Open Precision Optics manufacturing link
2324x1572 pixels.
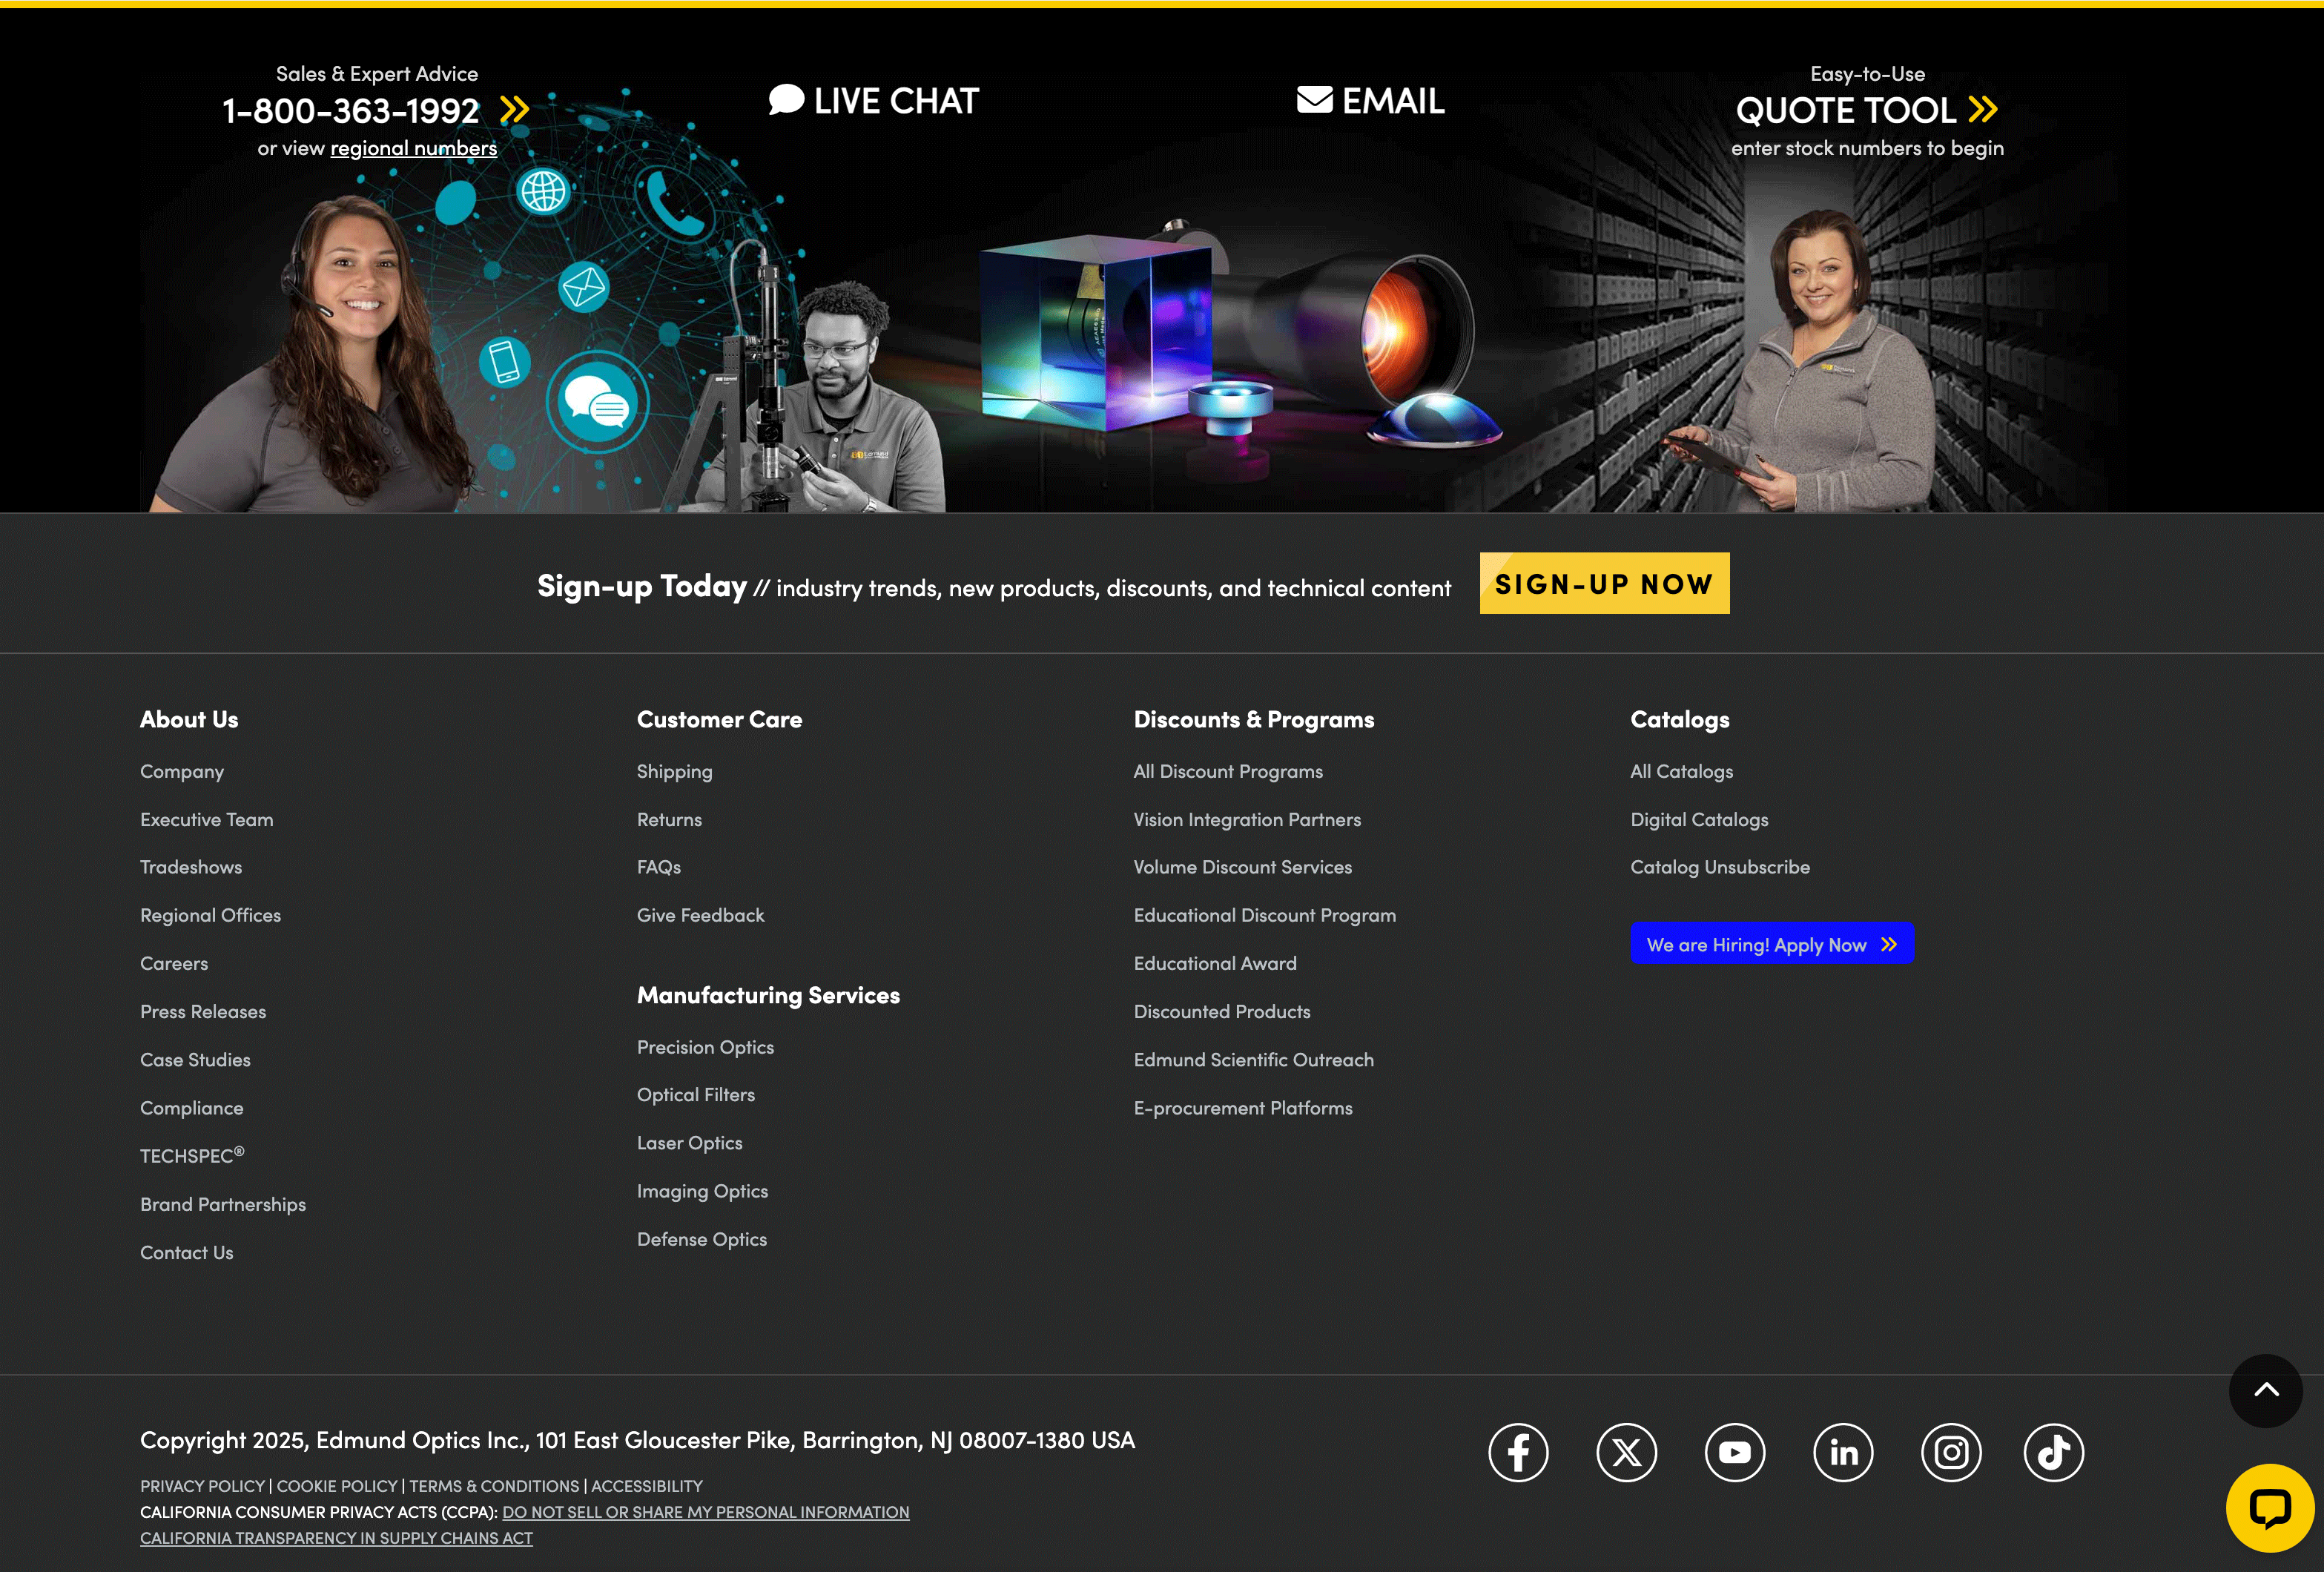click(x=705, y=1047)
